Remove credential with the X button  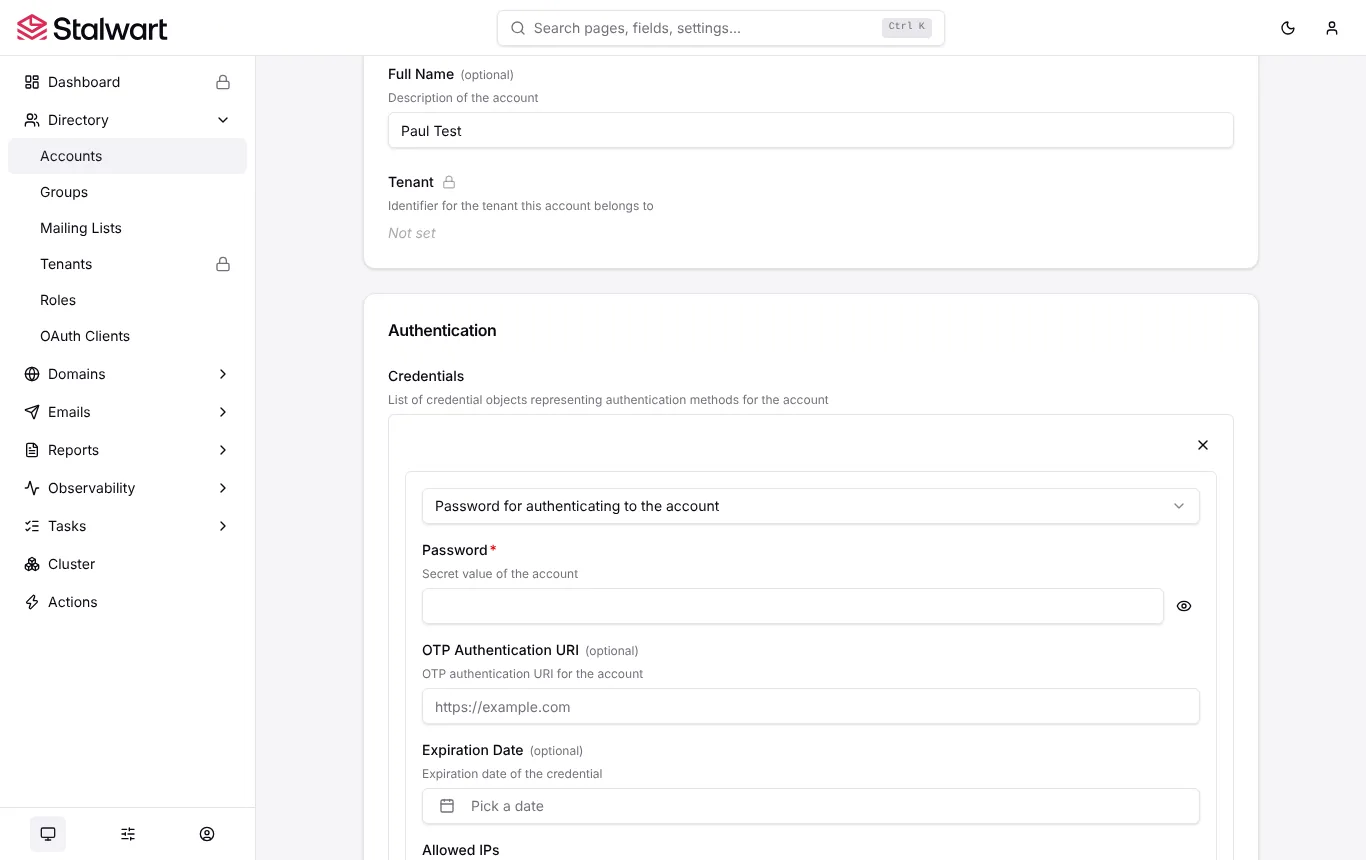click(x=1203, y=445)
